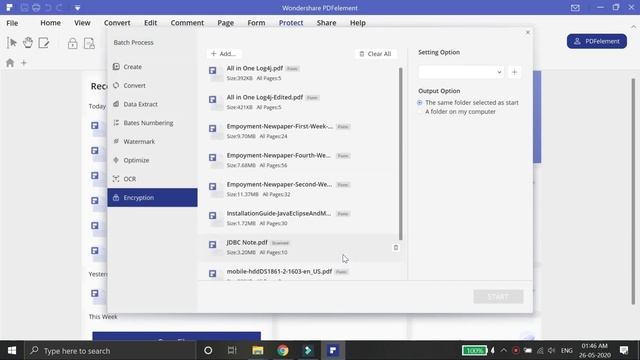This screenshot has width=640, height=360.
Task: Open the View ribbon tab
Action: (x=82, y=23)
